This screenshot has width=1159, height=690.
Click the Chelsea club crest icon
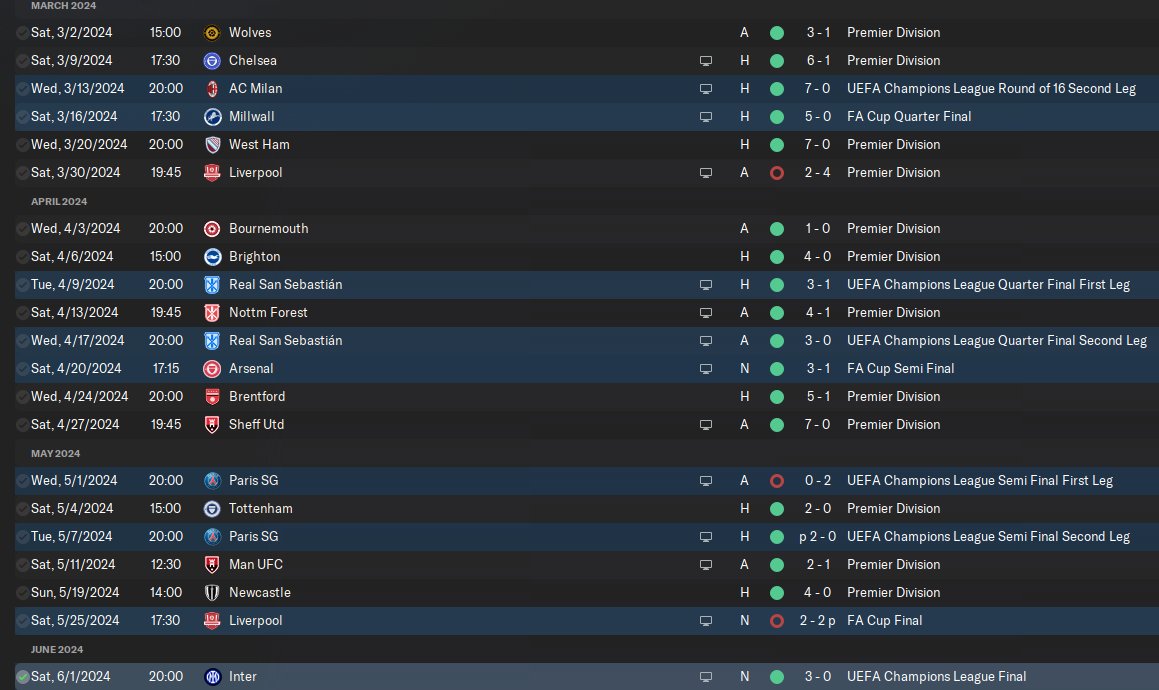point(211,61)
